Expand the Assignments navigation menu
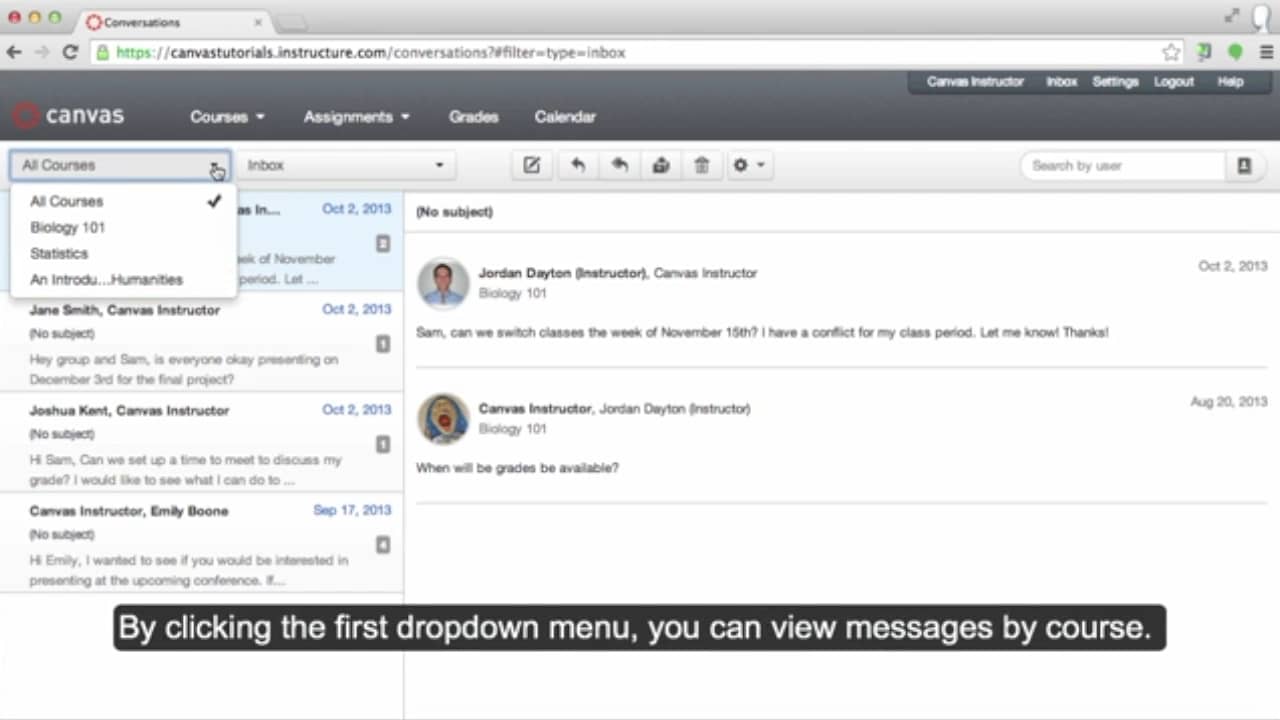 [x=357, y=117]
